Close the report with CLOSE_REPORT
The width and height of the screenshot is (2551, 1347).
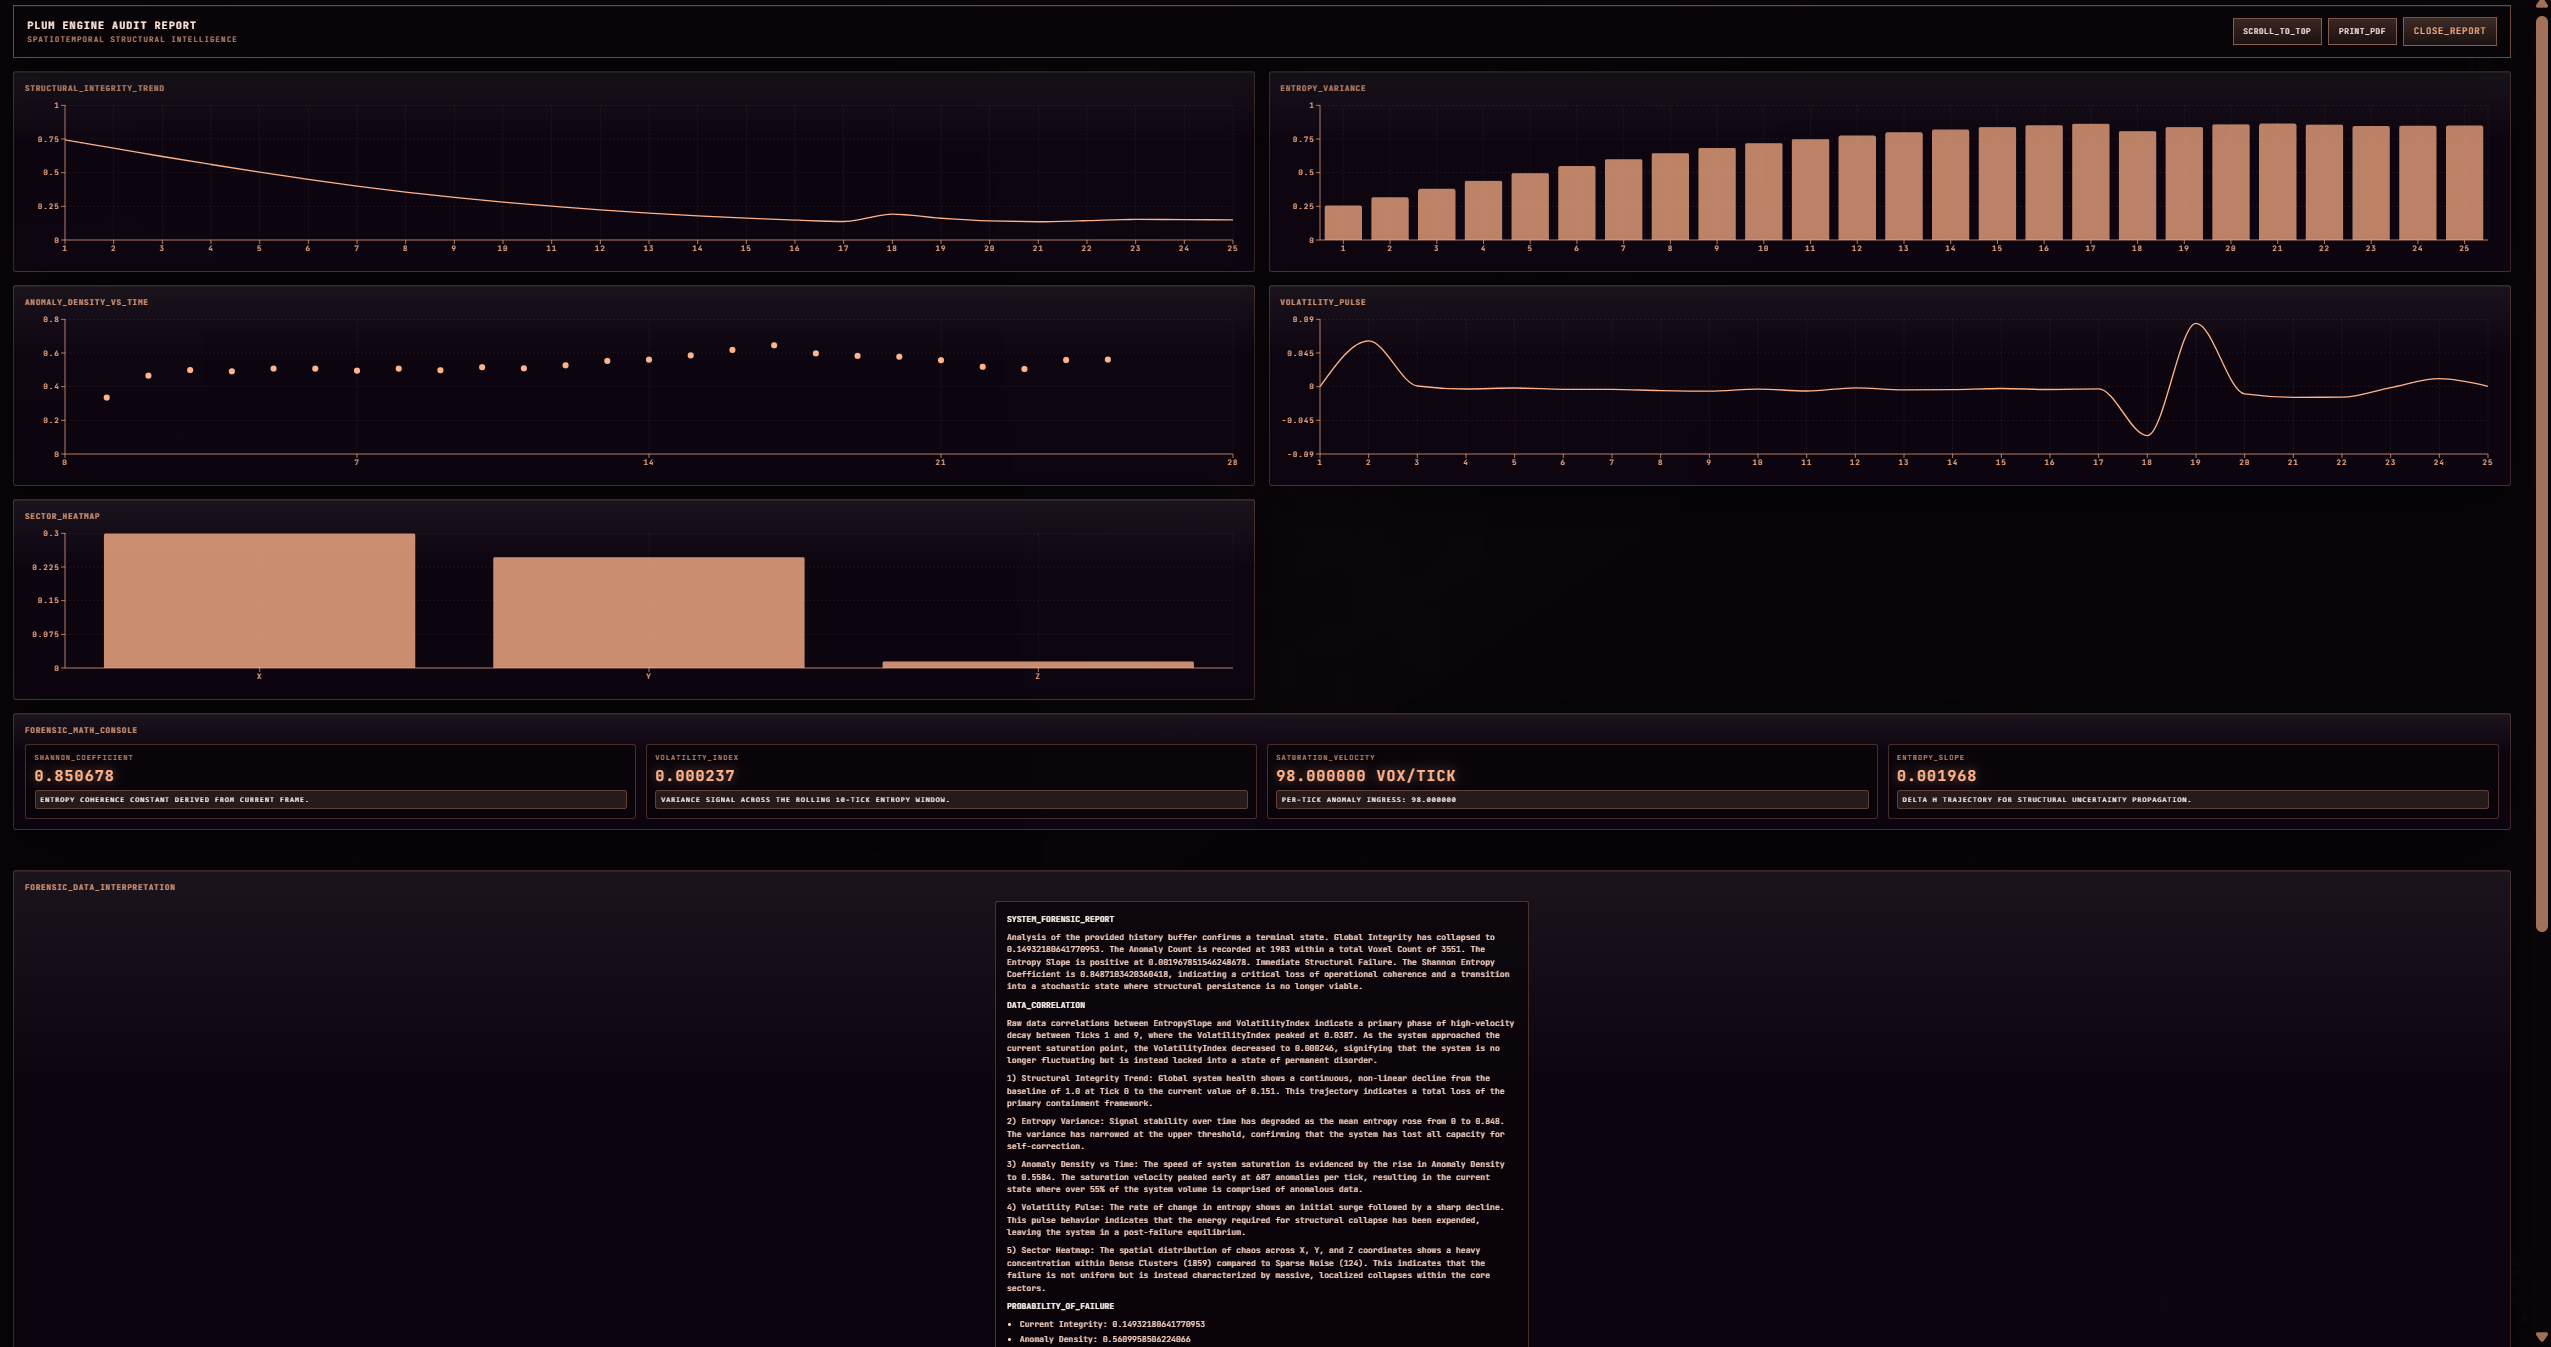[x=2449, y=31]
